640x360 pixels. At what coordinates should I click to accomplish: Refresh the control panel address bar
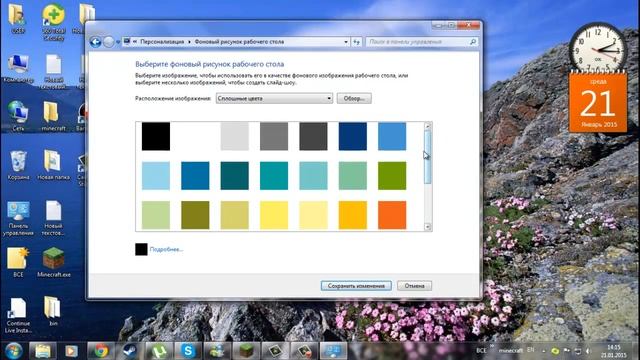[x=356, y=42]
